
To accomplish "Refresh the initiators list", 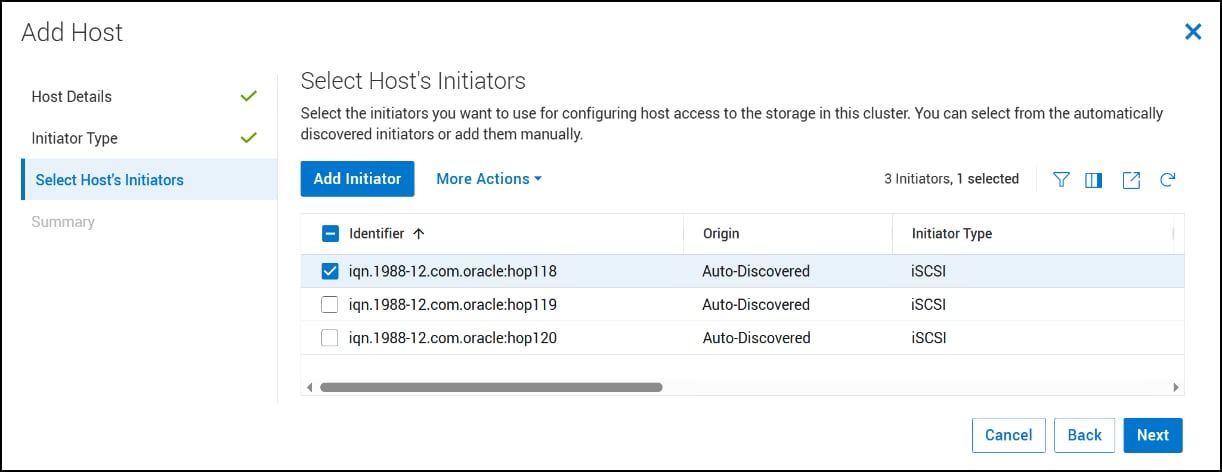I will [x=1167, y=180].
